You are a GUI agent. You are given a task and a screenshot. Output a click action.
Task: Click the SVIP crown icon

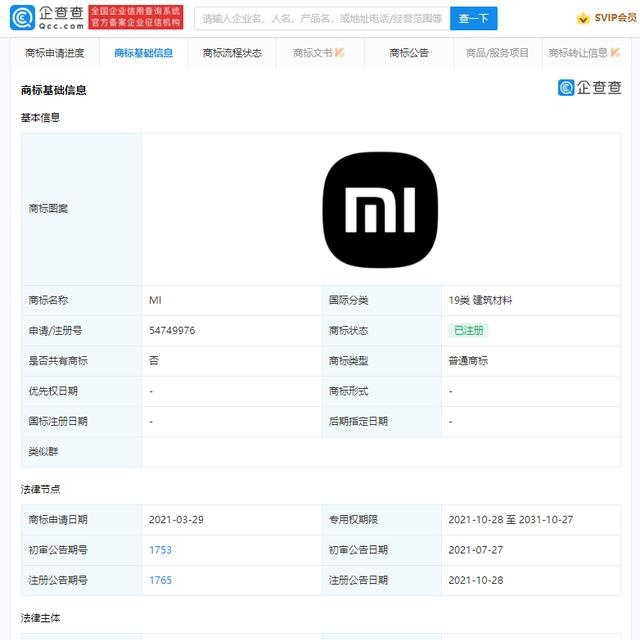point(583,18)
